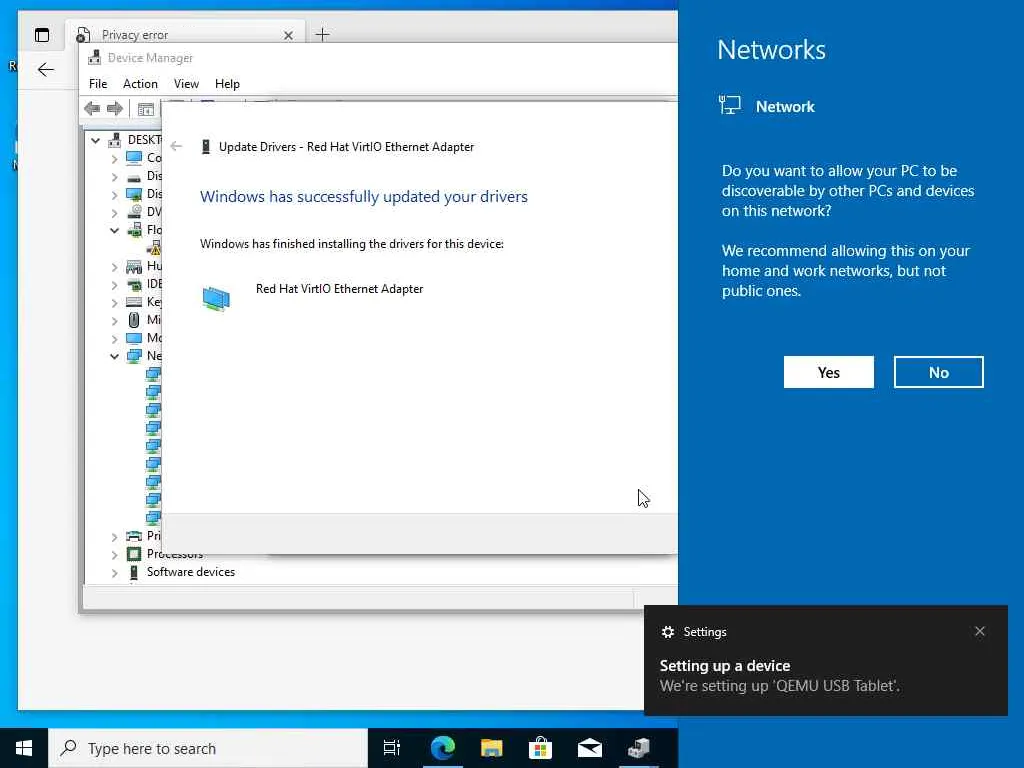
Task: Select the warning-flagged device under Floppy controllers
Action: pyautogui.click(x=154, y=248)
